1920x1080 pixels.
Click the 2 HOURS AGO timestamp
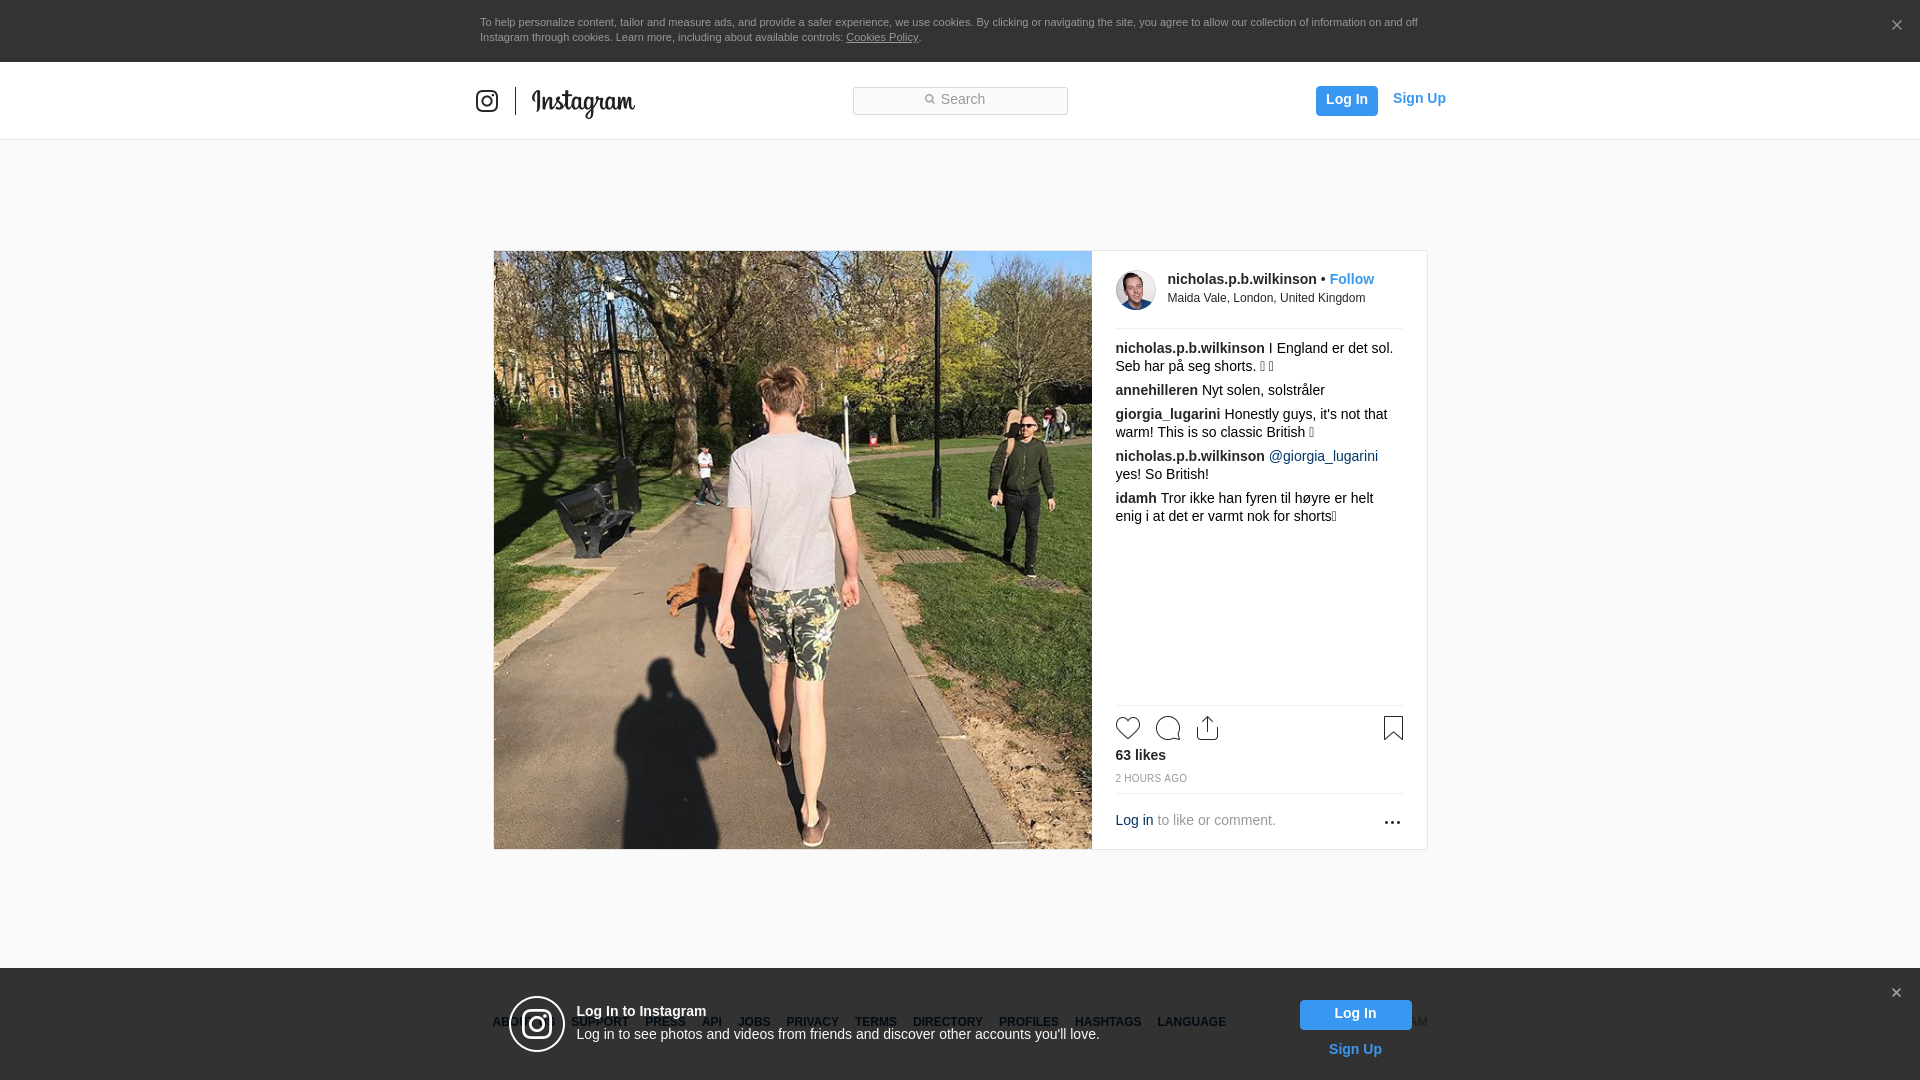click(x=1151, y=779)
